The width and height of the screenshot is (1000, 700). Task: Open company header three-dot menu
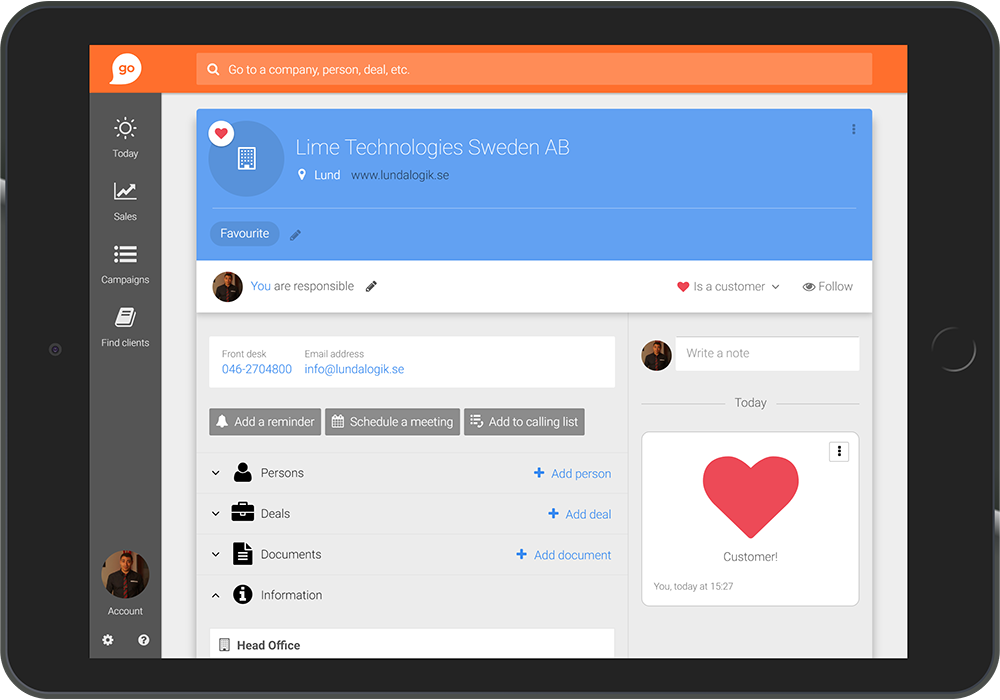[853, 129]
